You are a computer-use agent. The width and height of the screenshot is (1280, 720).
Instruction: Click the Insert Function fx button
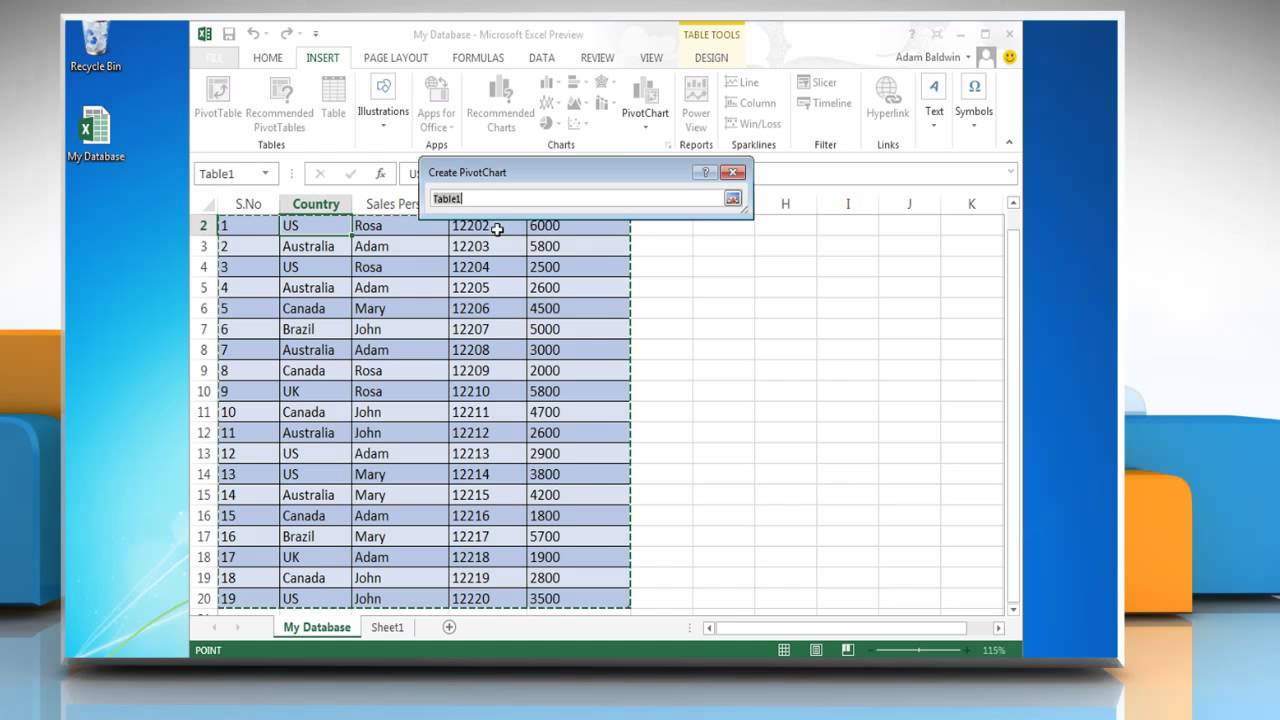pos(380,174)
